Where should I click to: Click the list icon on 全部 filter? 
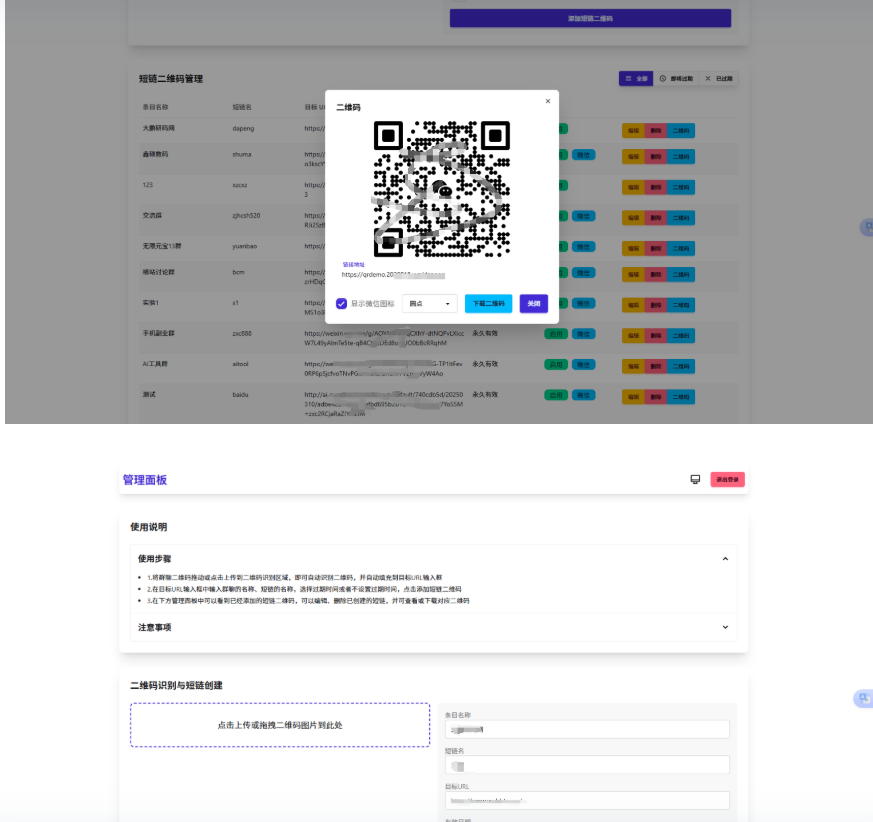628,78
